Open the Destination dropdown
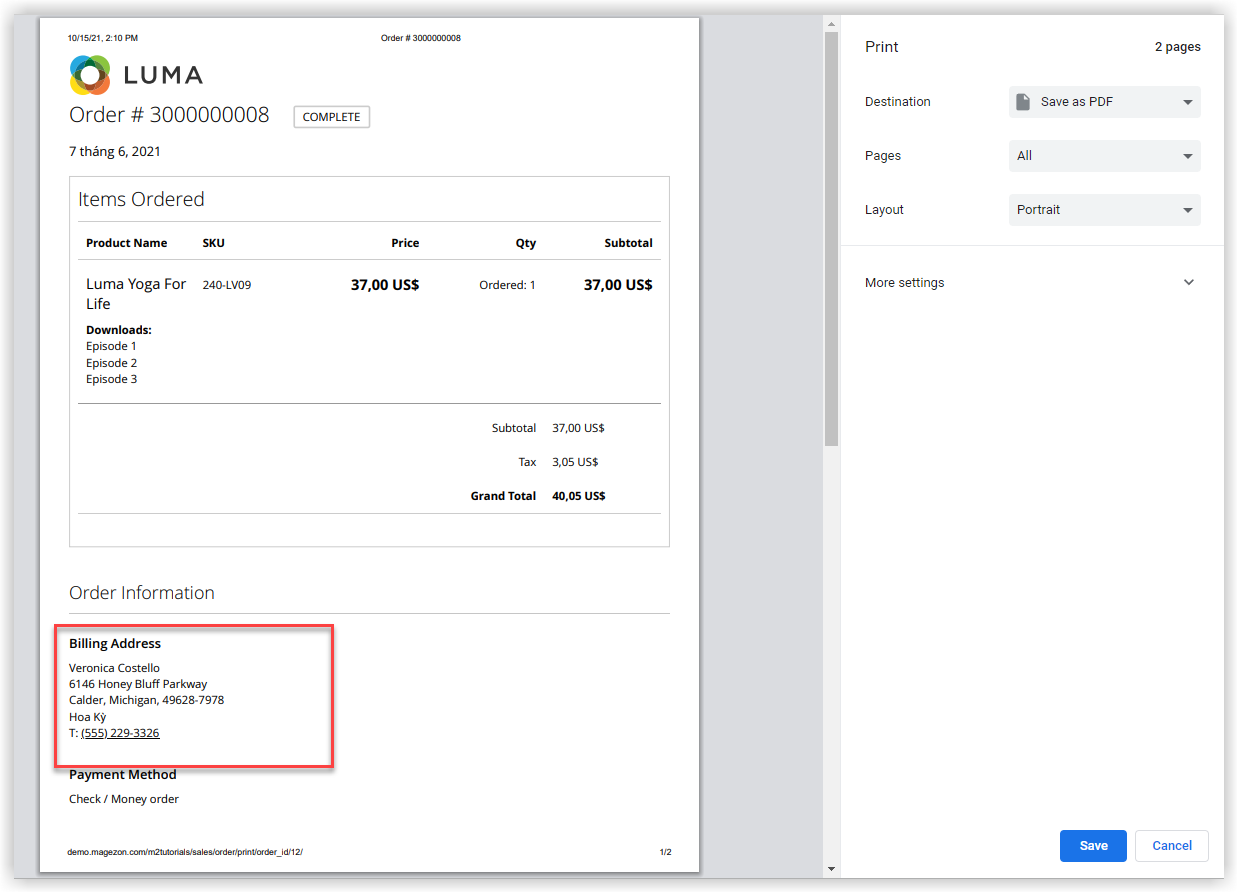1238x893 pixels. click(1104, 102)
